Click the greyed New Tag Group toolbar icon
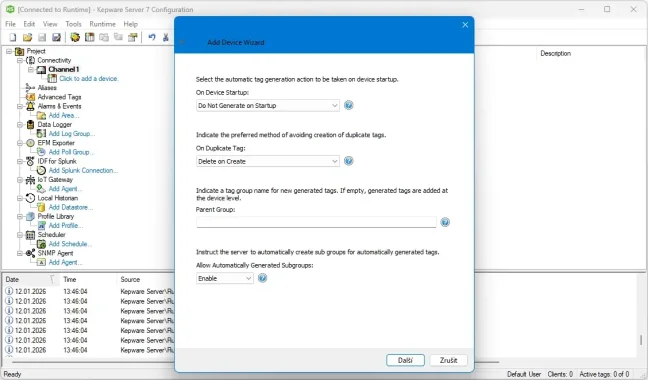 tap(104, 38)
